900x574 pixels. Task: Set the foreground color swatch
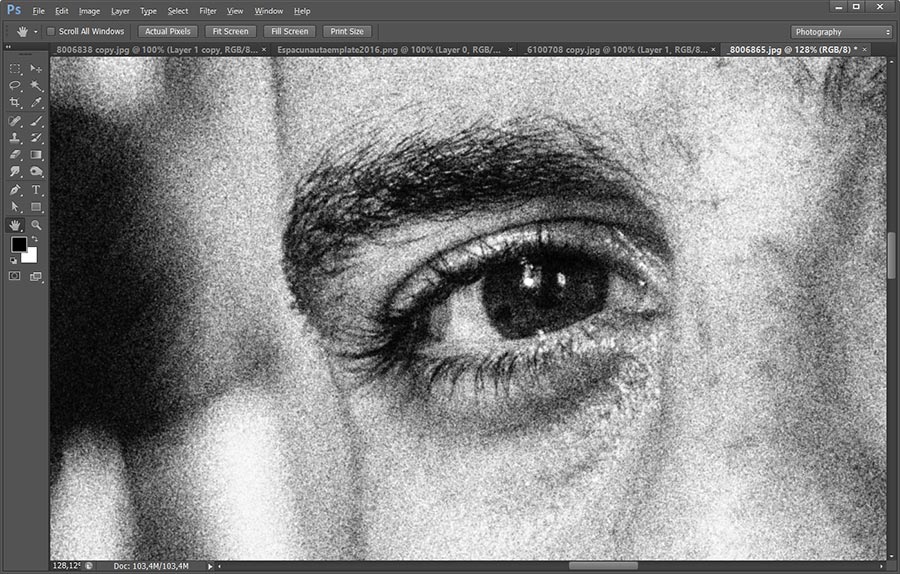pos(18,245)
